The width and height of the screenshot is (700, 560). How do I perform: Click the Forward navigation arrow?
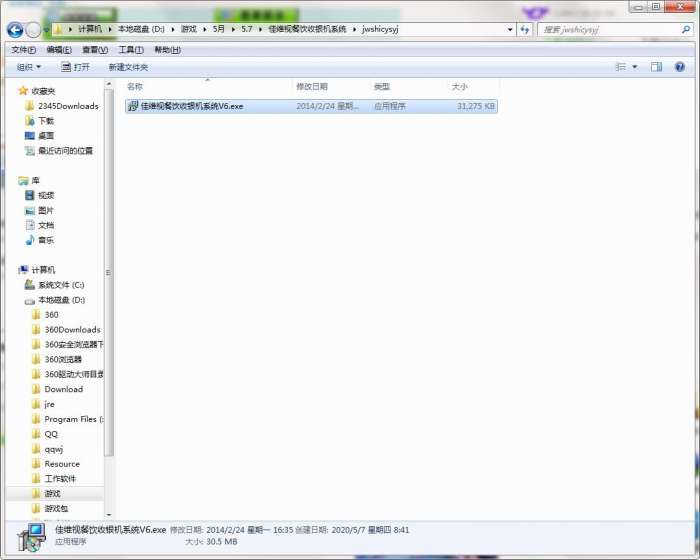pos(33,30)
